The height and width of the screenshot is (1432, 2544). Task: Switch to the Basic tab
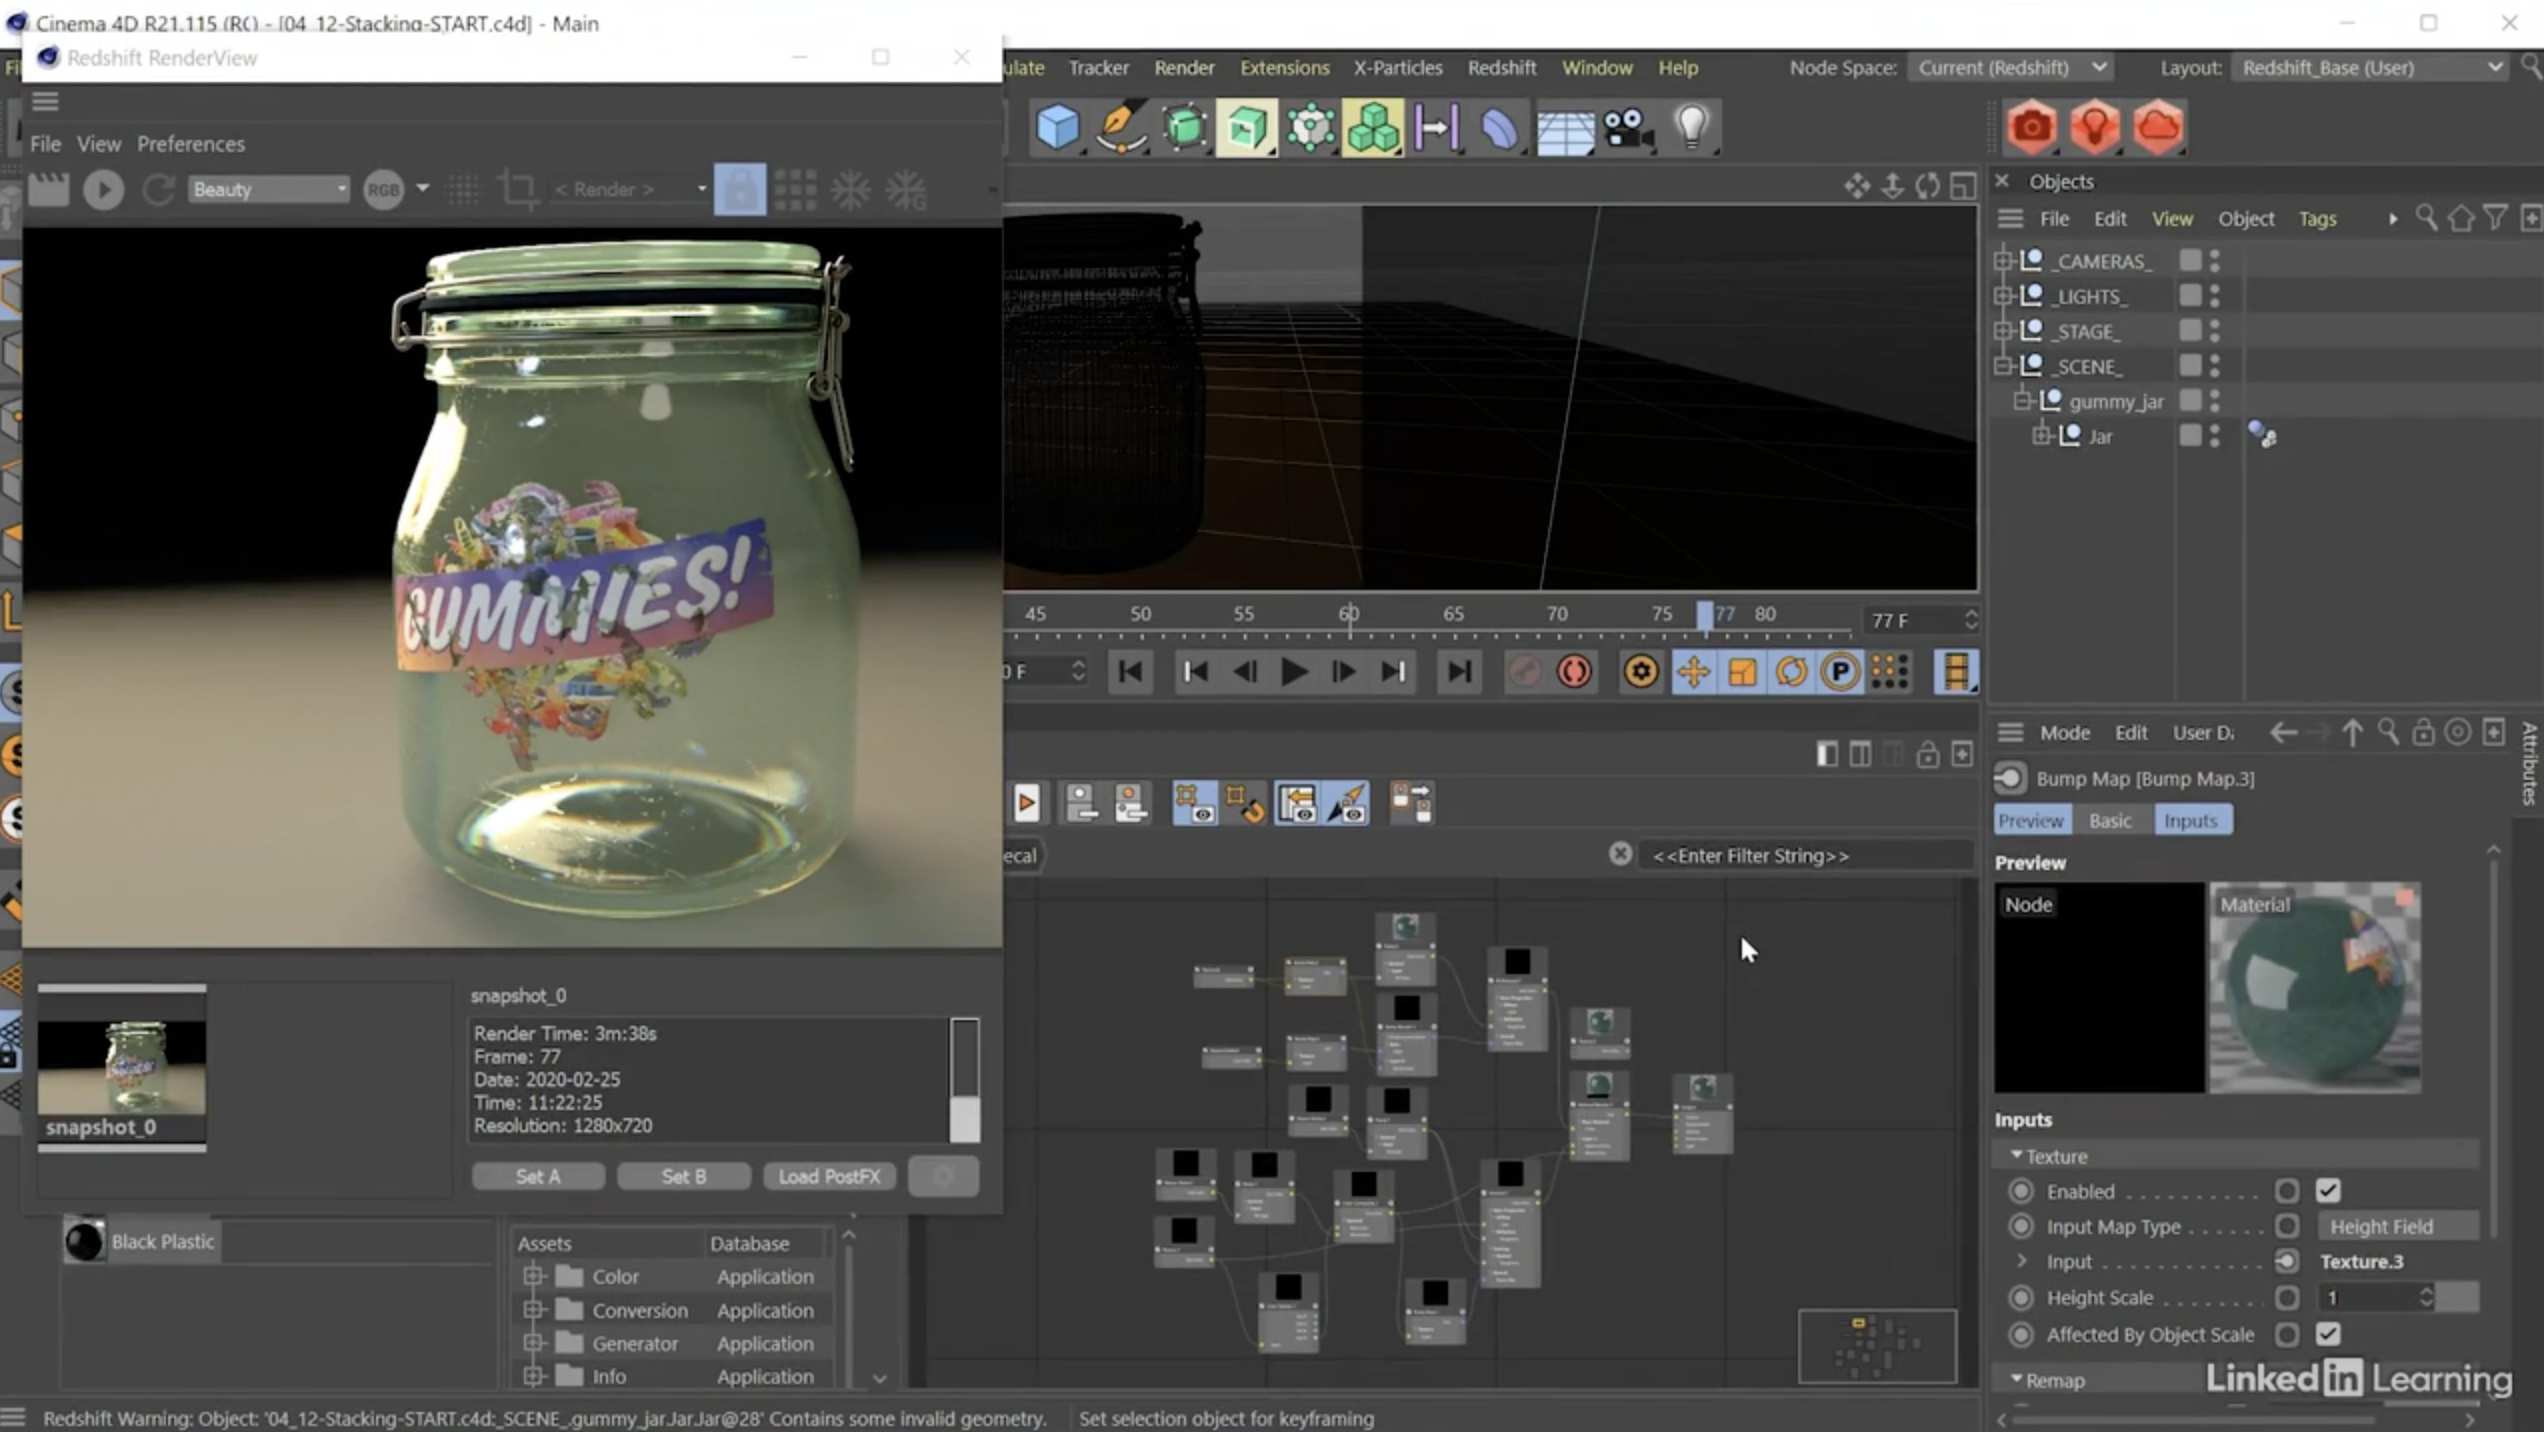pyautogui.click(x=2109, y=820)
